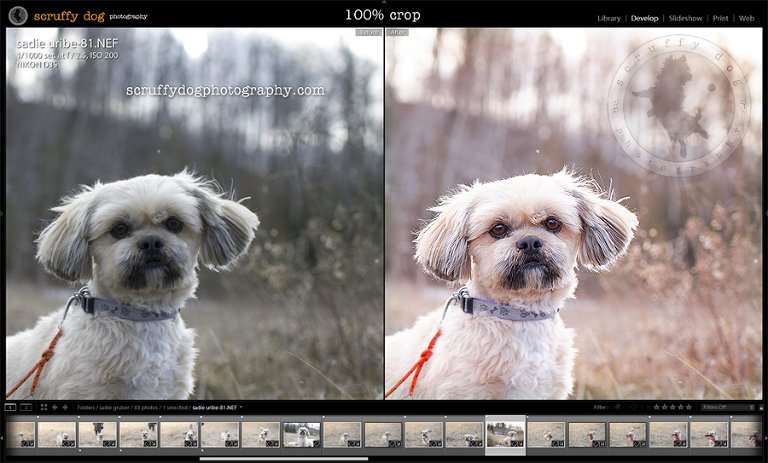Toggle the filter lock switch at far right

762,407
